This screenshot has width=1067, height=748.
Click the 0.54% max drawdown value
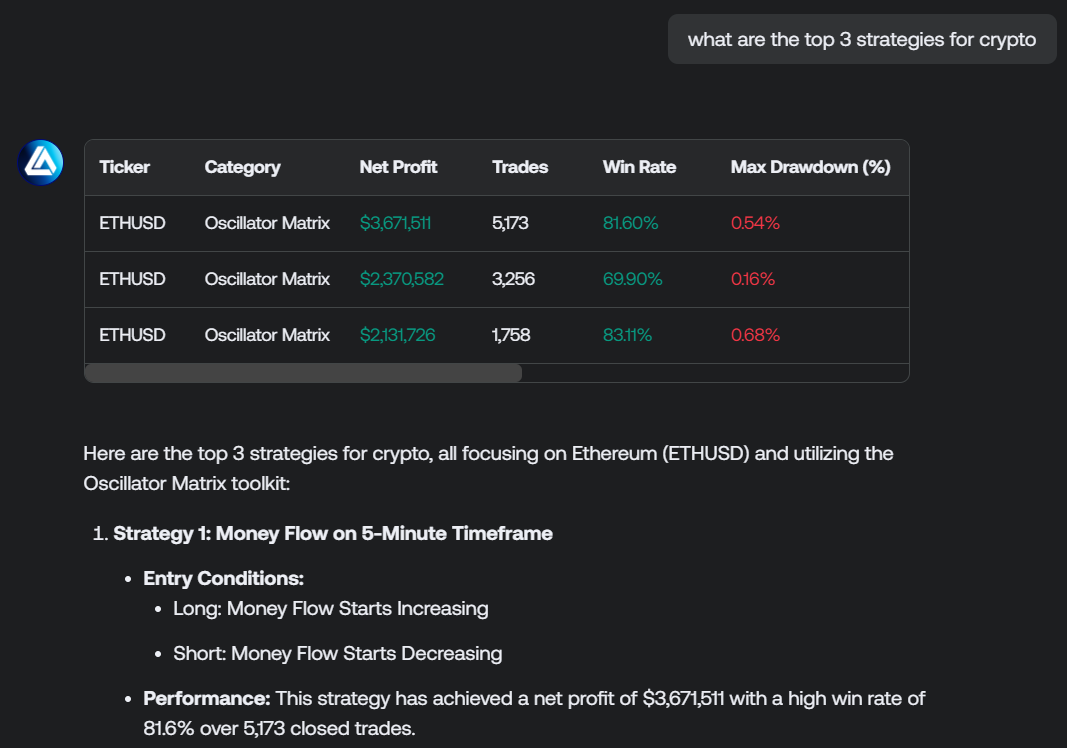click(x=755, y=223)
